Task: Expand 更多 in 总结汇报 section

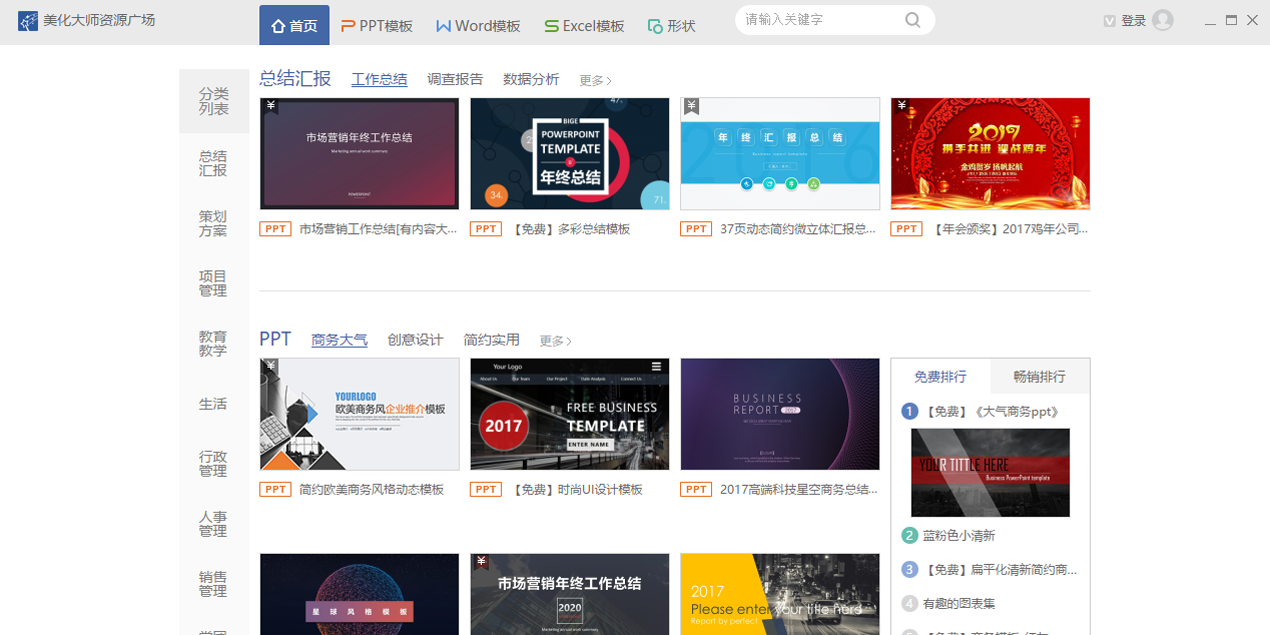Action: tap(595, 81)
